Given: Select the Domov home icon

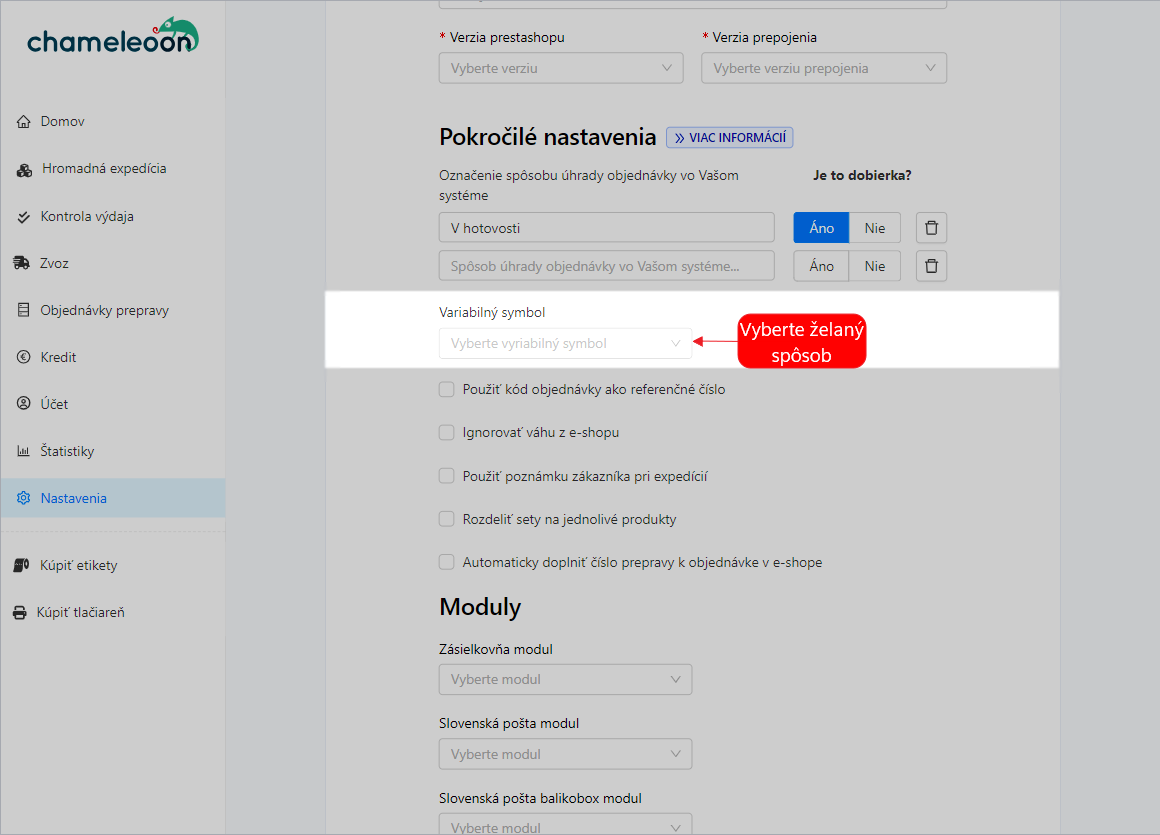Looking at the screenshot, I should (24, 121).
